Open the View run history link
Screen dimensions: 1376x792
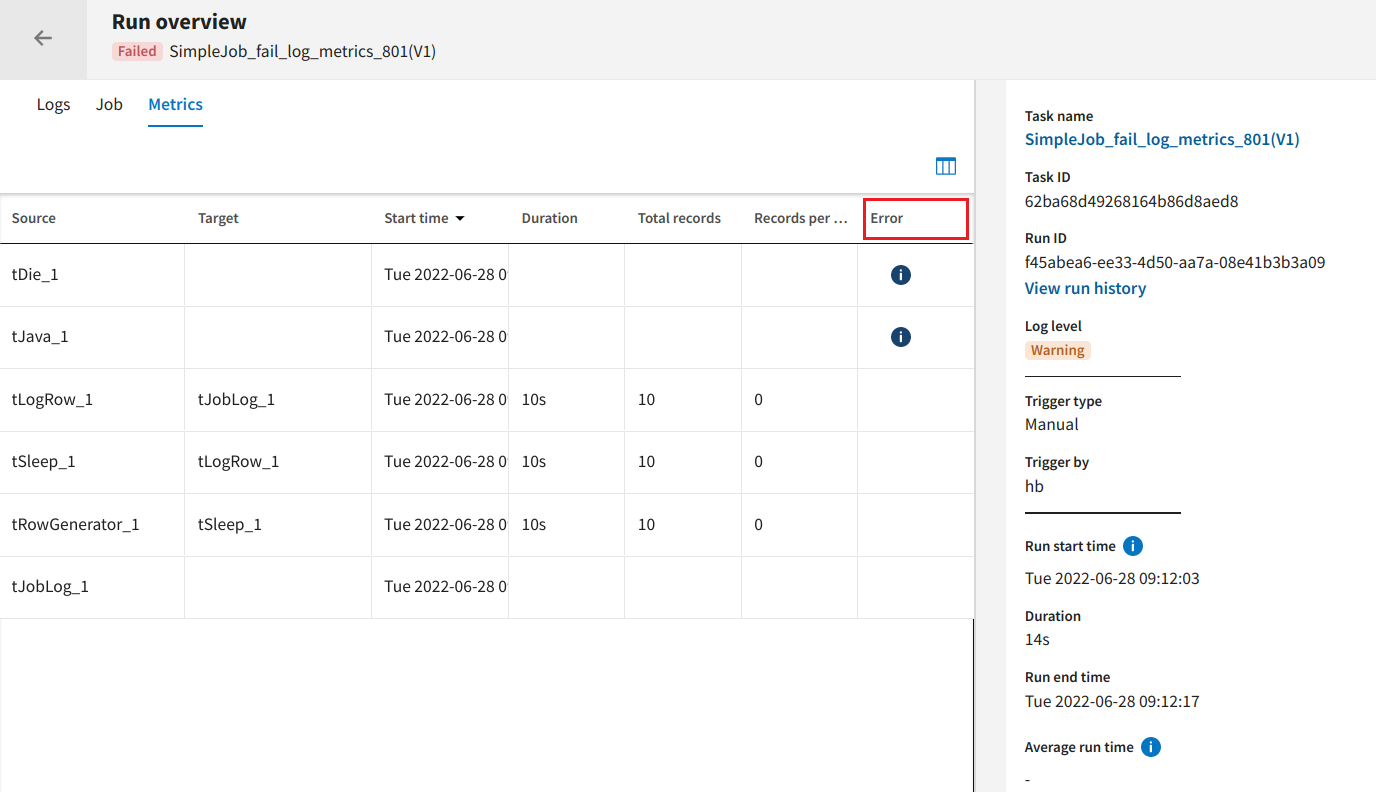(1085, 288)
